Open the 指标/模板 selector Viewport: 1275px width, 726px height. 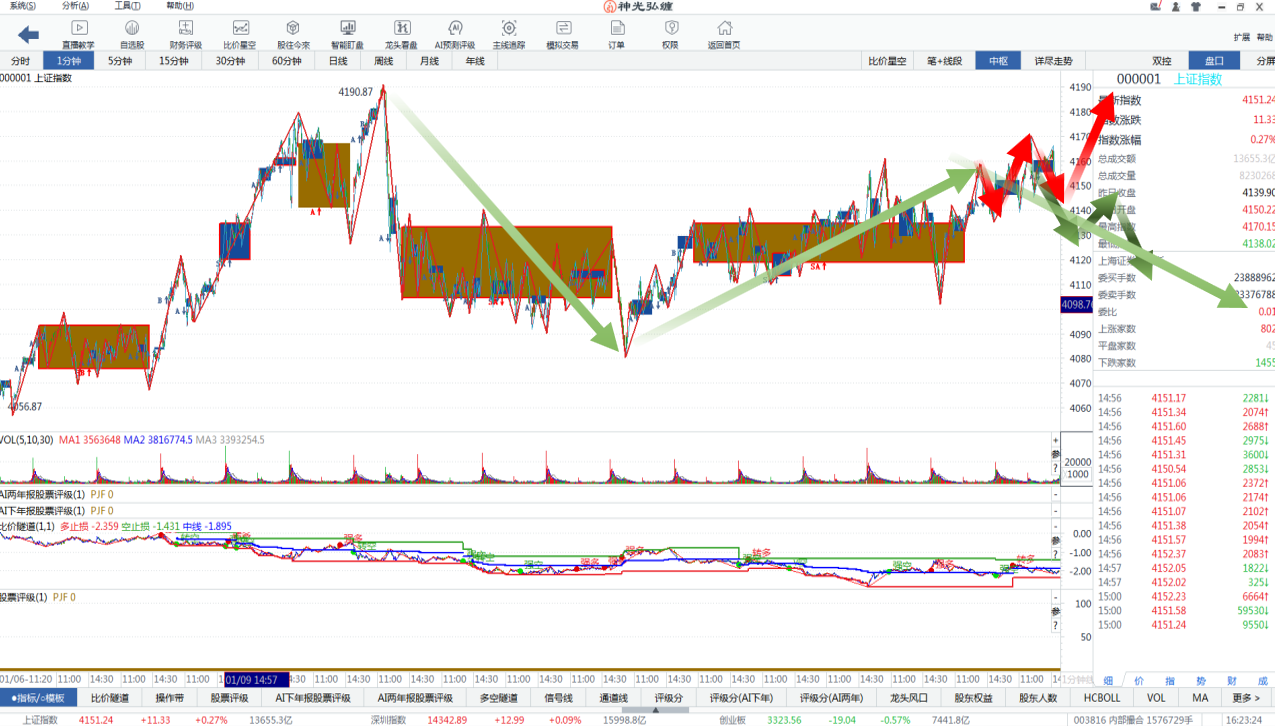click(38, 698)
